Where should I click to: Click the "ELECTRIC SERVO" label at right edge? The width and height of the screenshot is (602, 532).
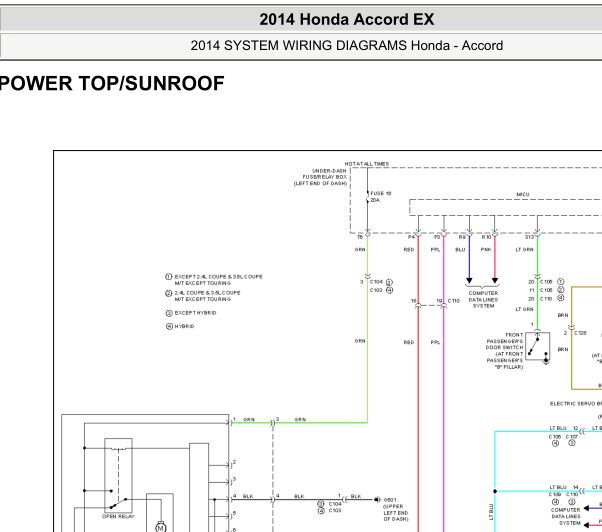[576, 404]
